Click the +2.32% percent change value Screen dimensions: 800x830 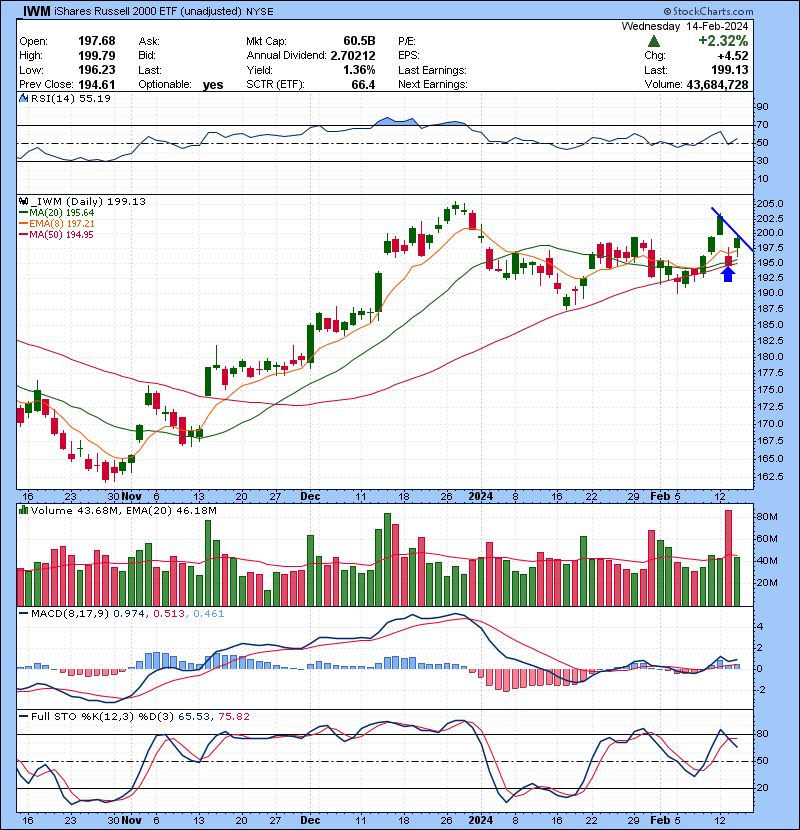tap(723, 41)
